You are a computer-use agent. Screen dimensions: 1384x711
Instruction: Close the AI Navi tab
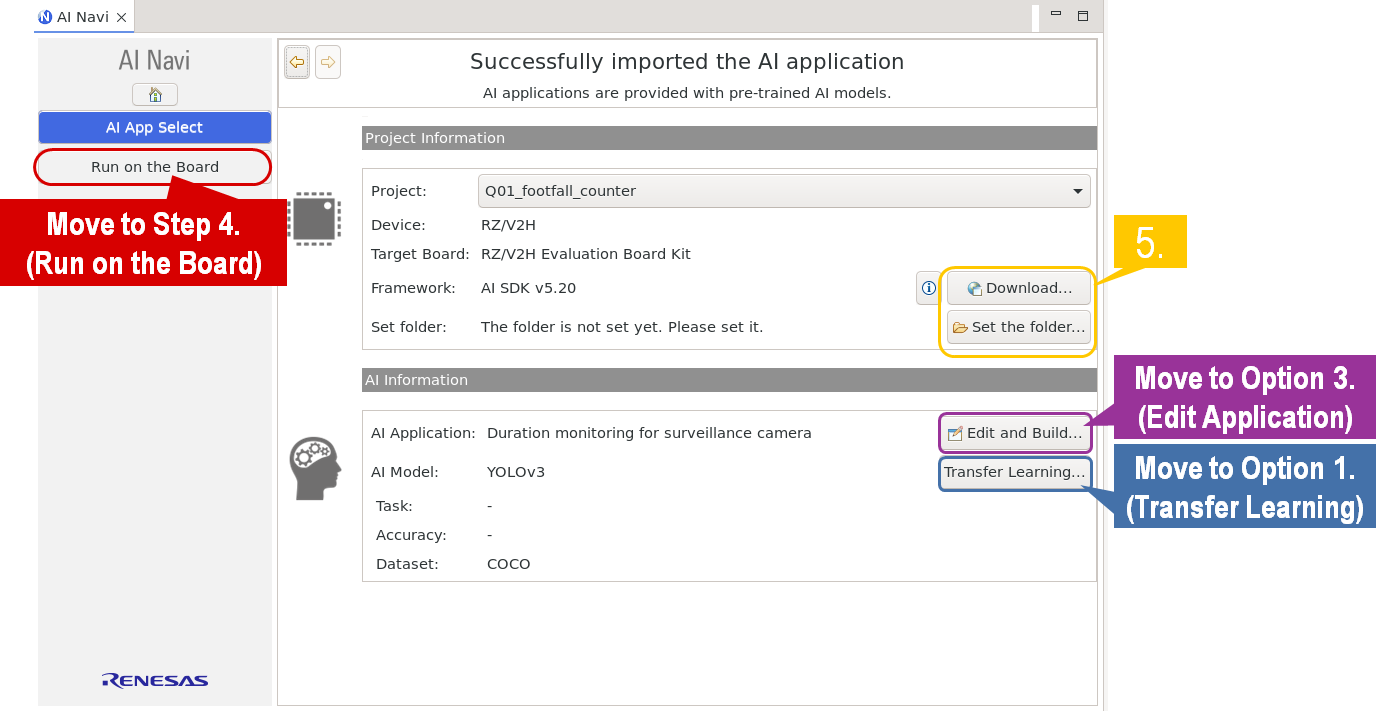121,17
